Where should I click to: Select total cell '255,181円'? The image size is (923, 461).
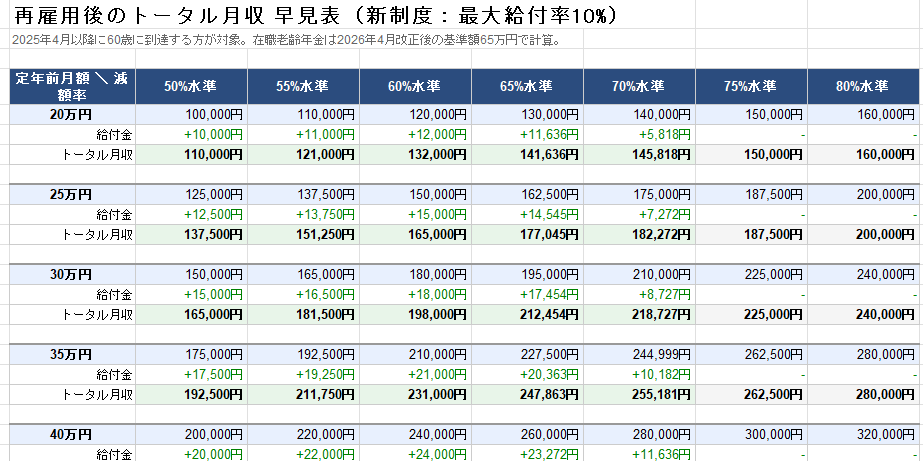tap(639, 395)
